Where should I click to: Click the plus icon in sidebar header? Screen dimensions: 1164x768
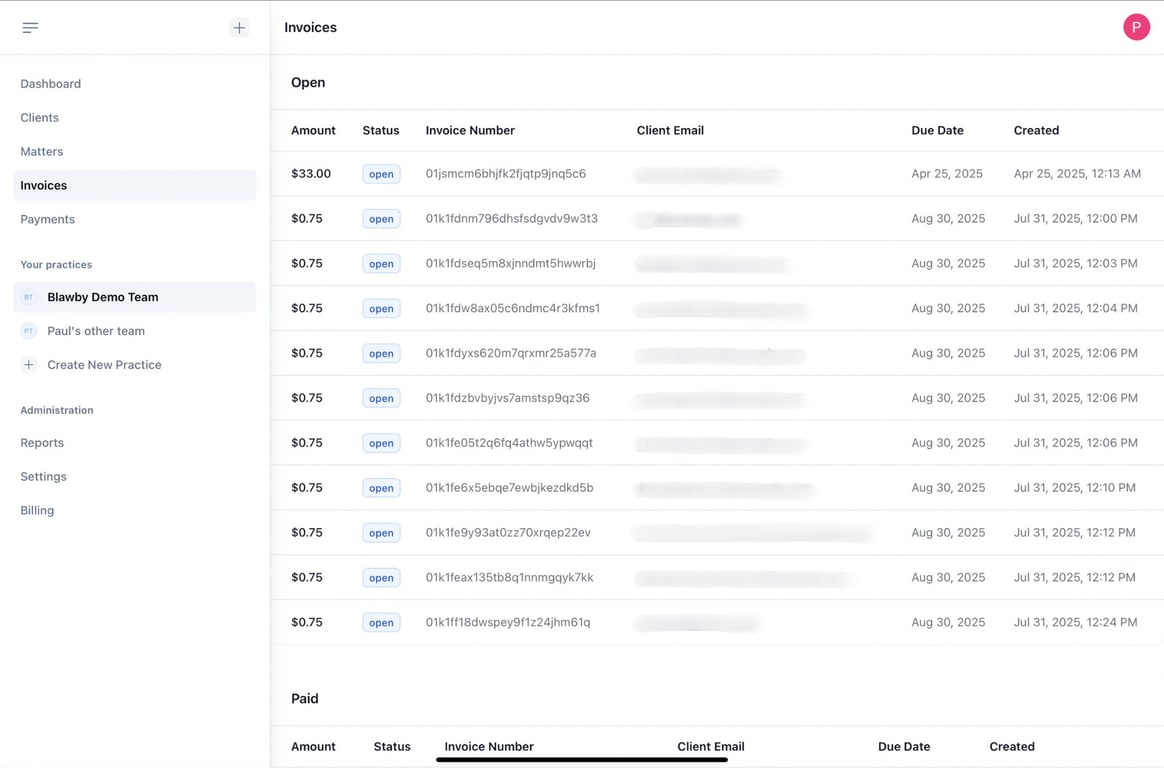click(239, 27)
